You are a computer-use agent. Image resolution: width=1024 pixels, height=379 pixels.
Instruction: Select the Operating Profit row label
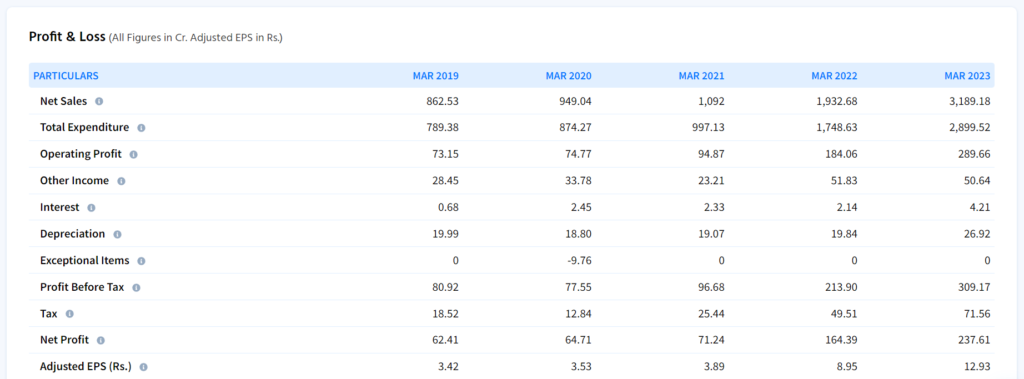coord(81,154)
